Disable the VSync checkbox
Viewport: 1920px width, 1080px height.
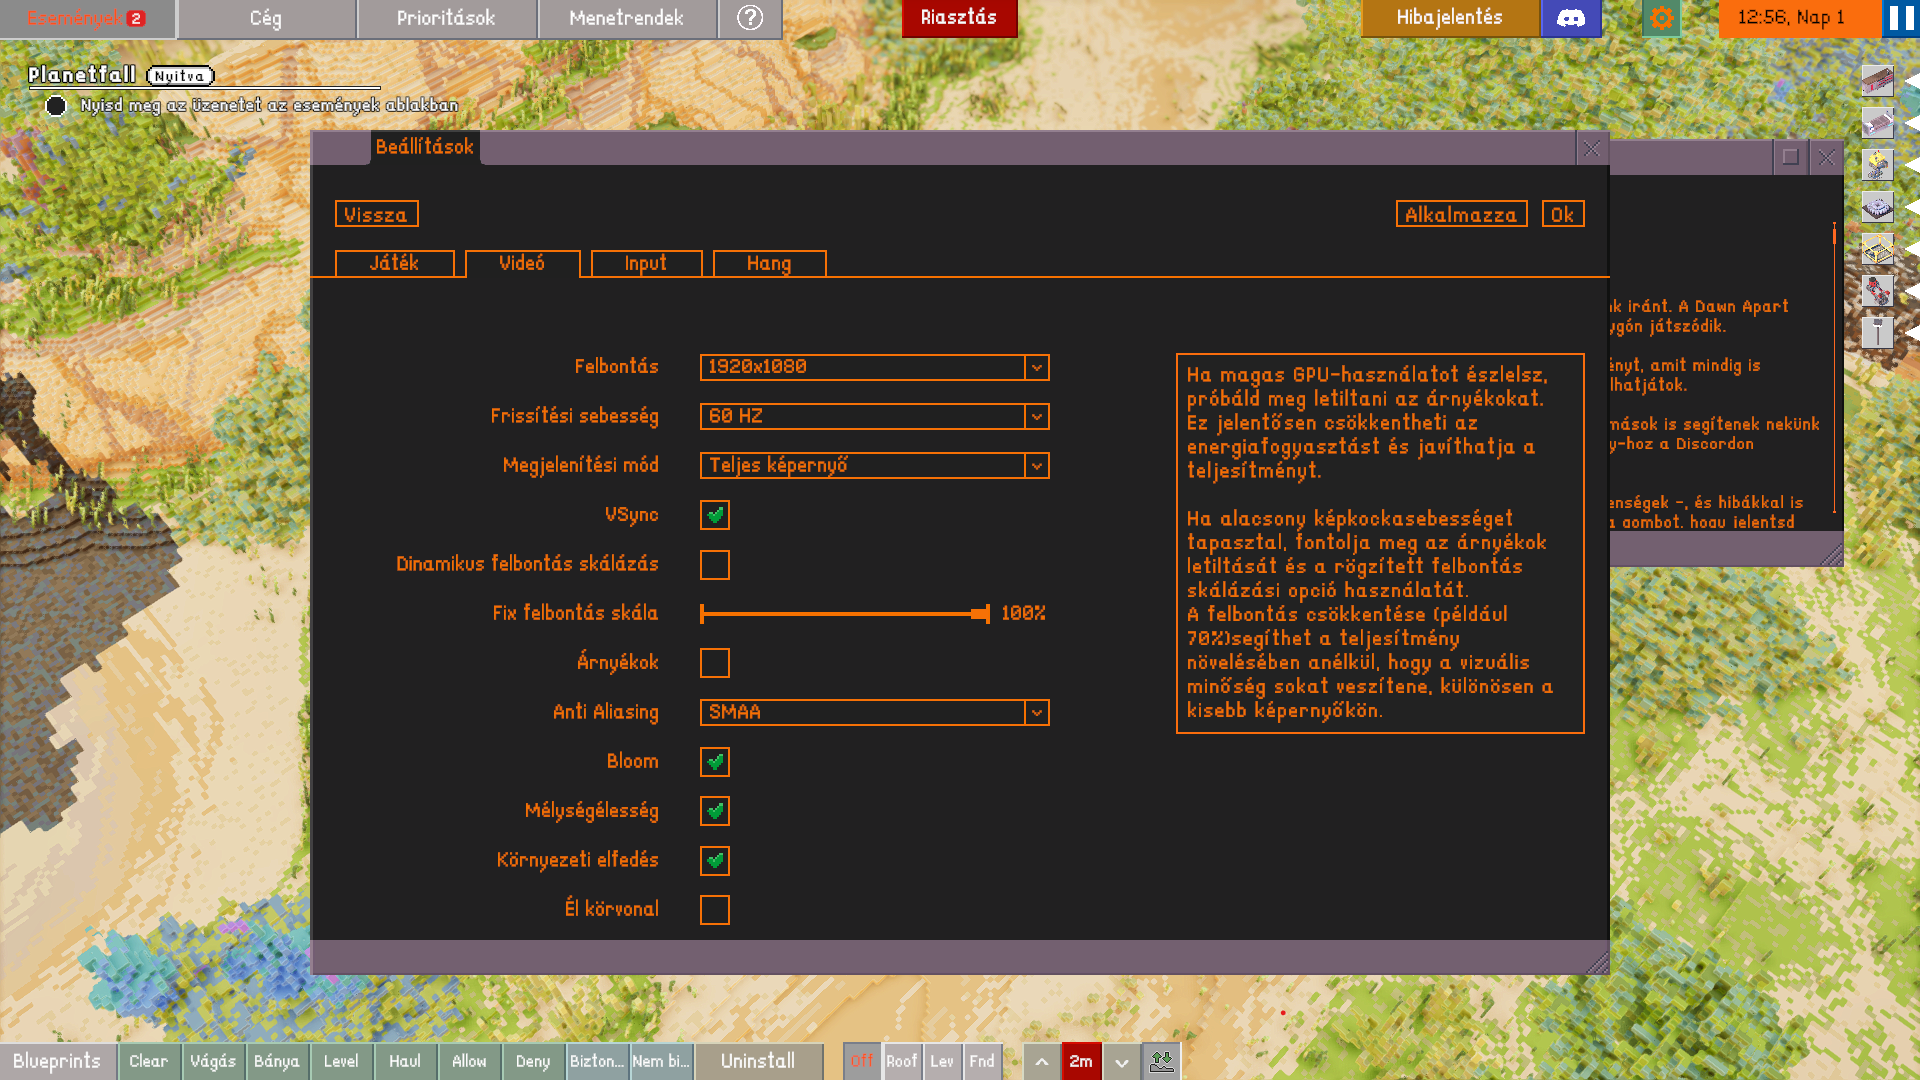click(714, 515)
